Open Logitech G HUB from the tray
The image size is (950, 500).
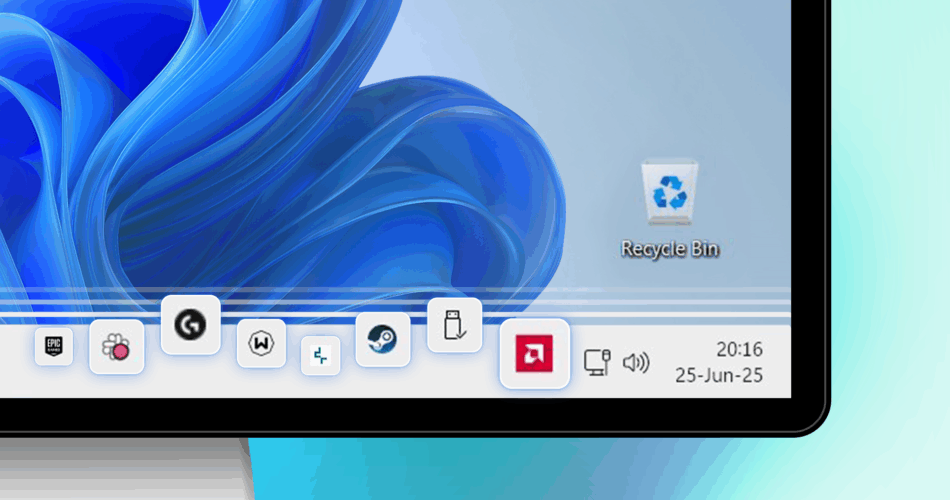click(x=190, y=325)
